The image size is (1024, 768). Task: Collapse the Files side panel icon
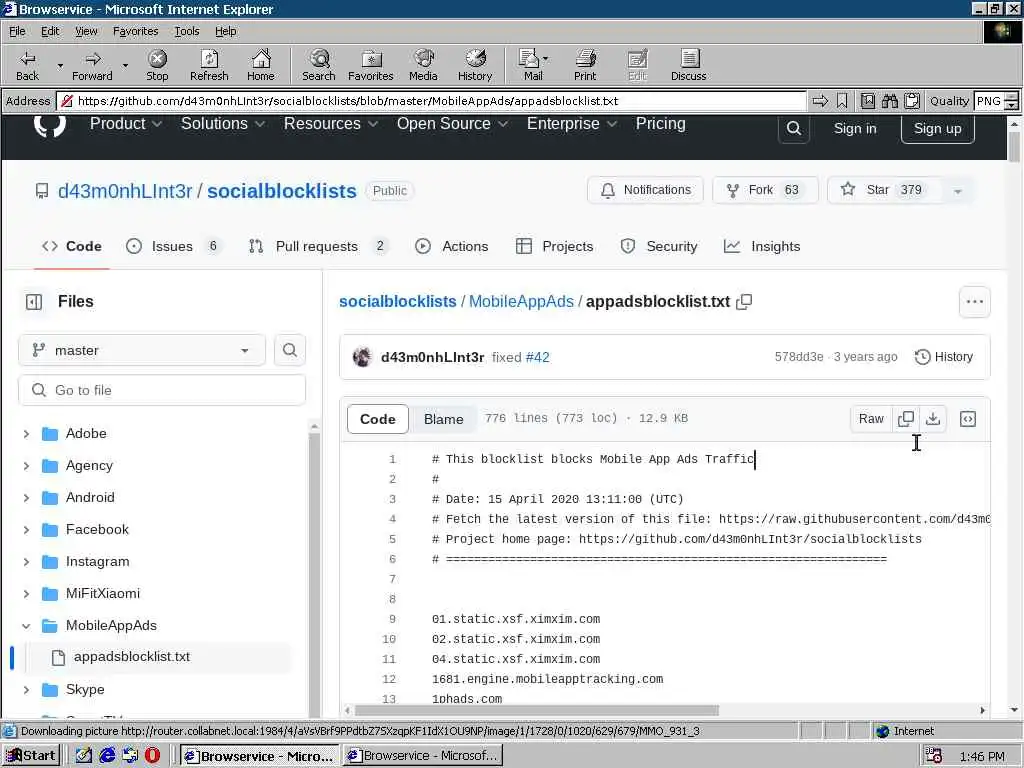pos(33,302)
